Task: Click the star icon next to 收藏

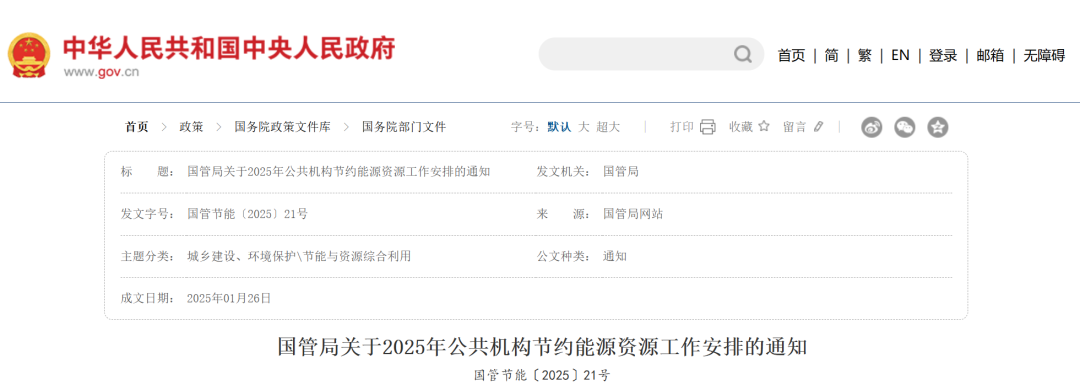Action: tap(763, 126)
